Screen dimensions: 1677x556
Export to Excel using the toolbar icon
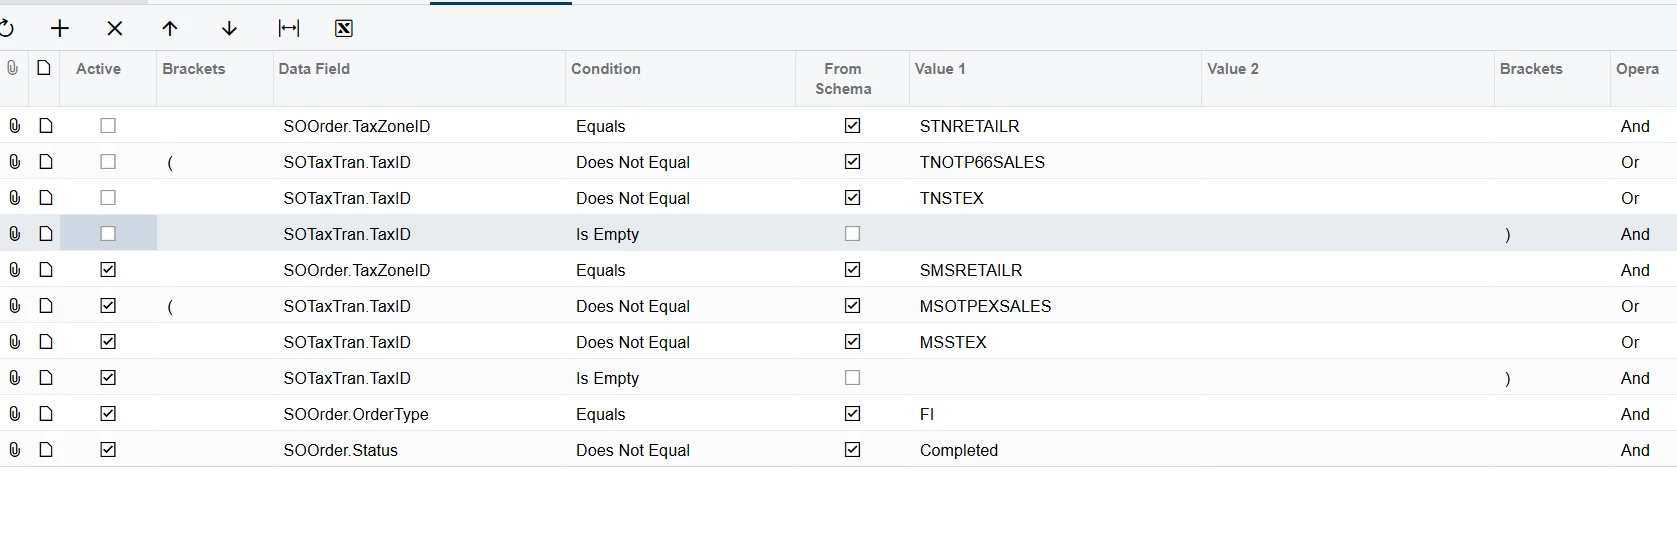(344, 28)
